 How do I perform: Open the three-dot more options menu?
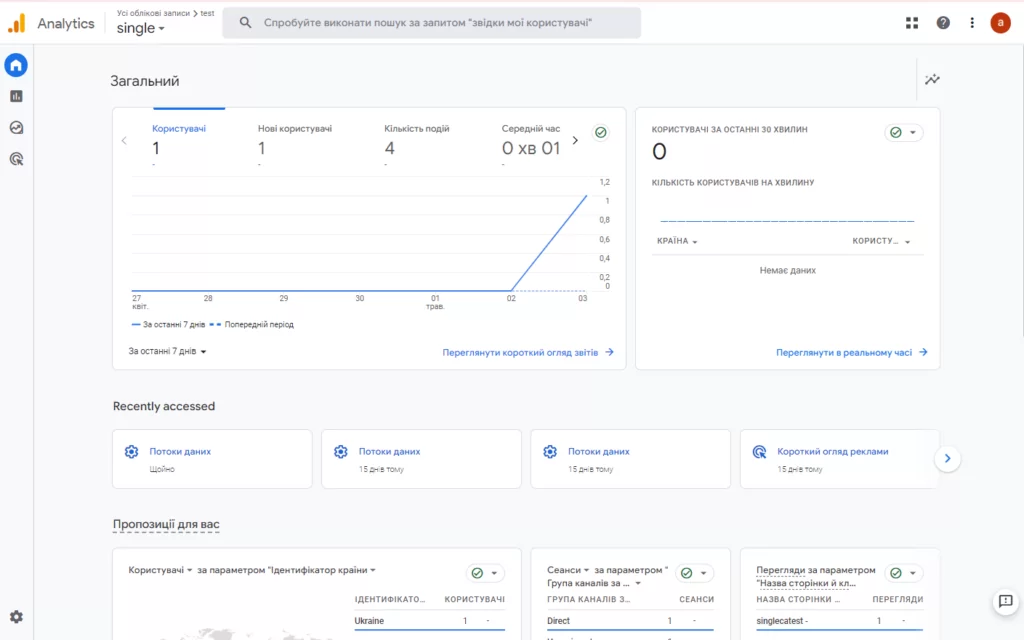[x=972, y=23]
